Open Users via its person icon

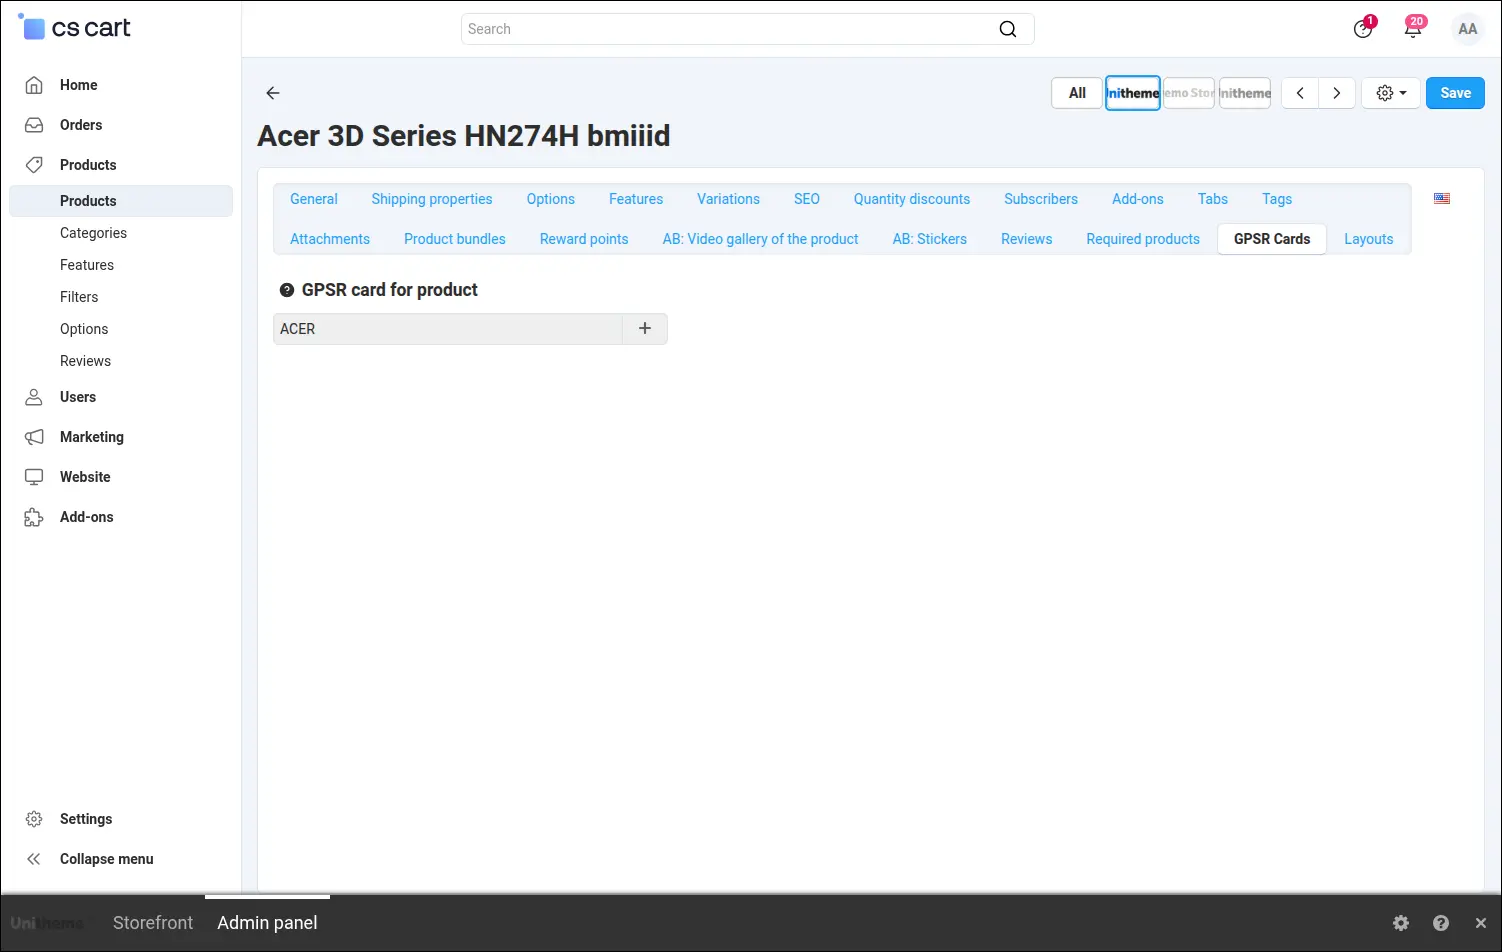[x=34, y=397]
